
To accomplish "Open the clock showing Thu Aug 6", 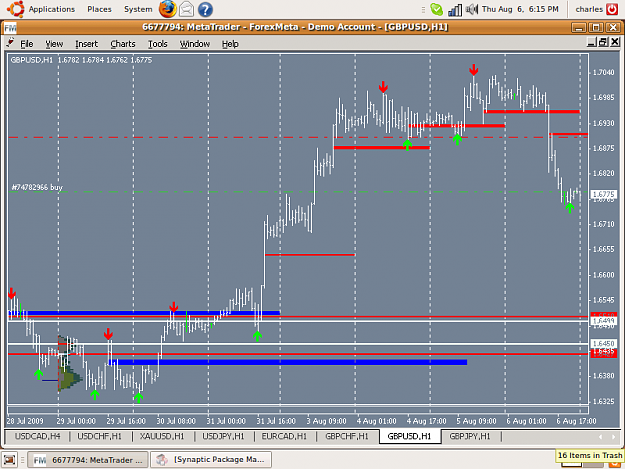I will [x=520, y=9].
